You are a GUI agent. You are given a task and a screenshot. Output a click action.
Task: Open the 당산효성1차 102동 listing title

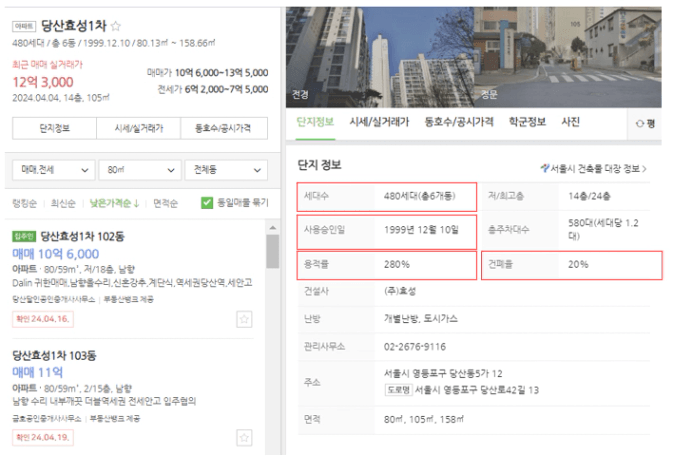click(x=82, y=237)
